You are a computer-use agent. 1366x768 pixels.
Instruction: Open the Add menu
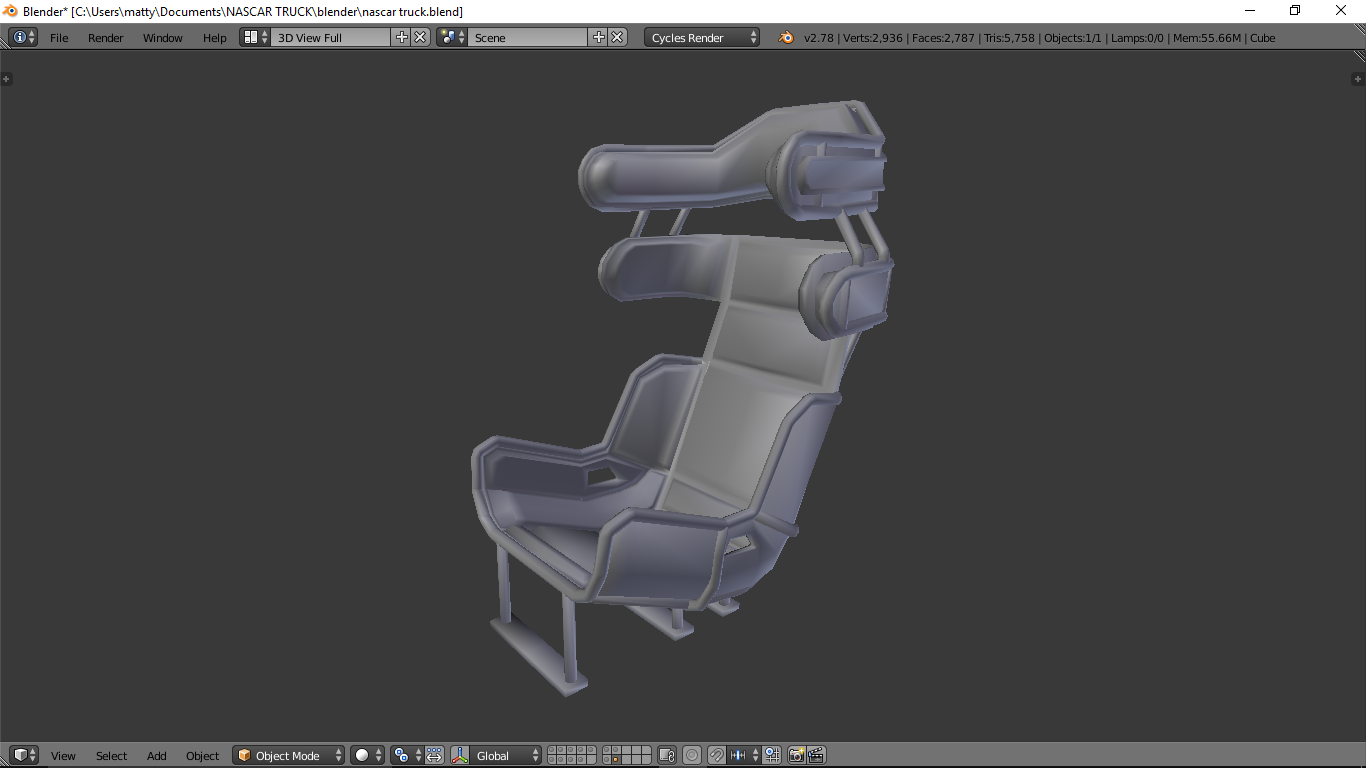[157, 756]
